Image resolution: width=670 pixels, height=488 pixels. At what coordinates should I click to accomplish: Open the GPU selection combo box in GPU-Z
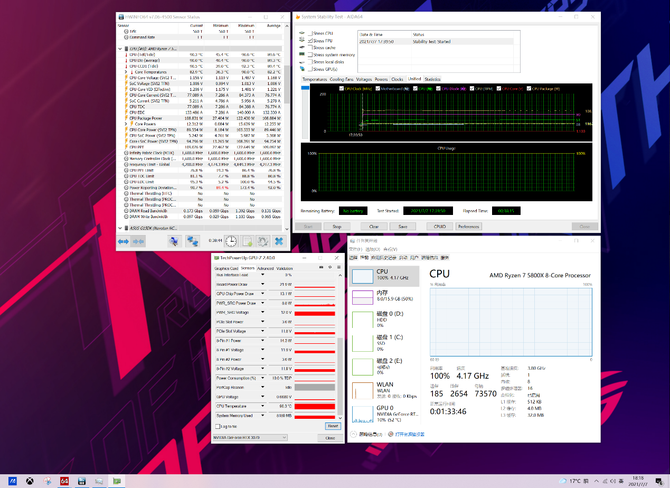coord(250,438)
